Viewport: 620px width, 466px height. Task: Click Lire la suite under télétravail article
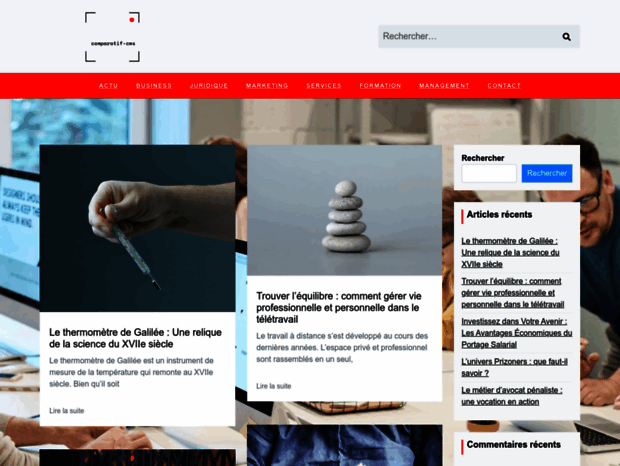coord(273,386)
